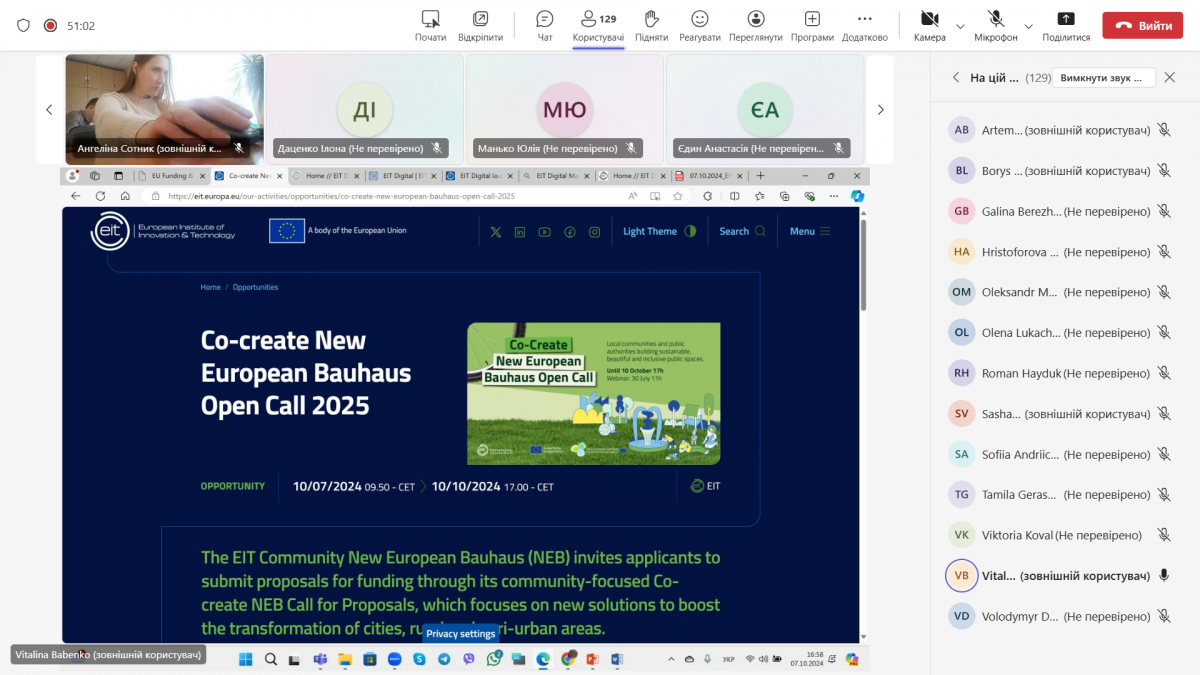Click Co-Create Bauhaus Open Call banner image
The height and width of the screenshot is (675, 1200).
pos(594,393)
